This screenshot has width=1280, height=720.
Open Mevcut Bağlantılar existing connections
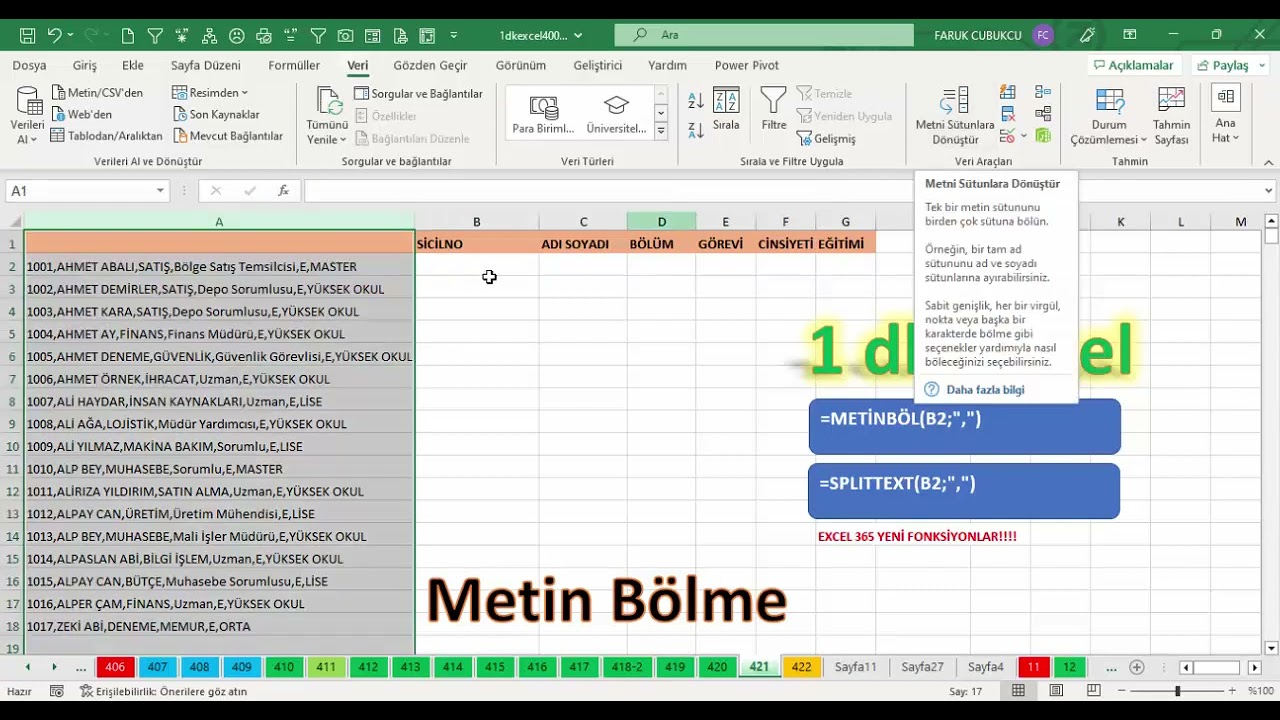point(228,136)
